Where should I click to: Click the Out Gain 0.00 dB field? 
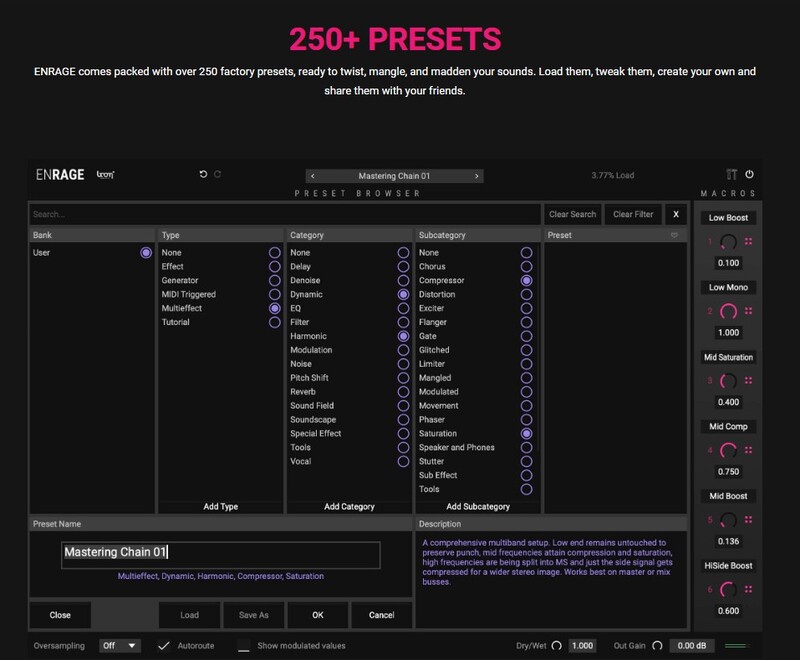(692, 646)
